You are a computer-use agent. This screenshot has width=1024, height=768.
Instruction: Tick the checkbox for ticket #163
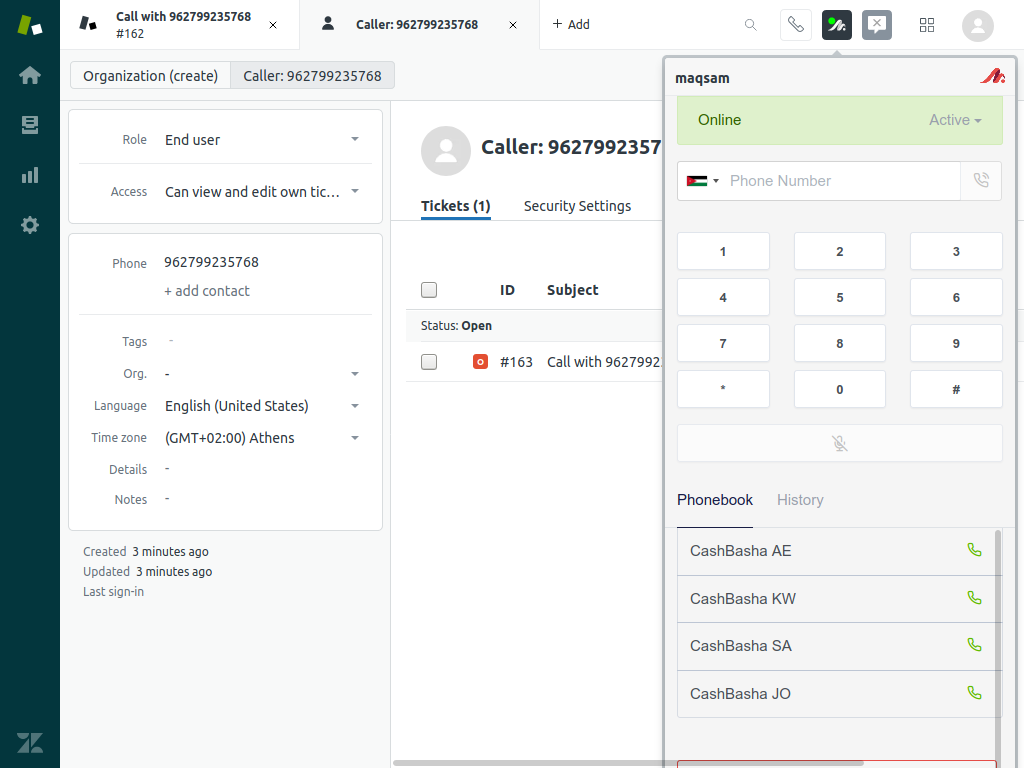pyautogui.click(x=429, y=362)
